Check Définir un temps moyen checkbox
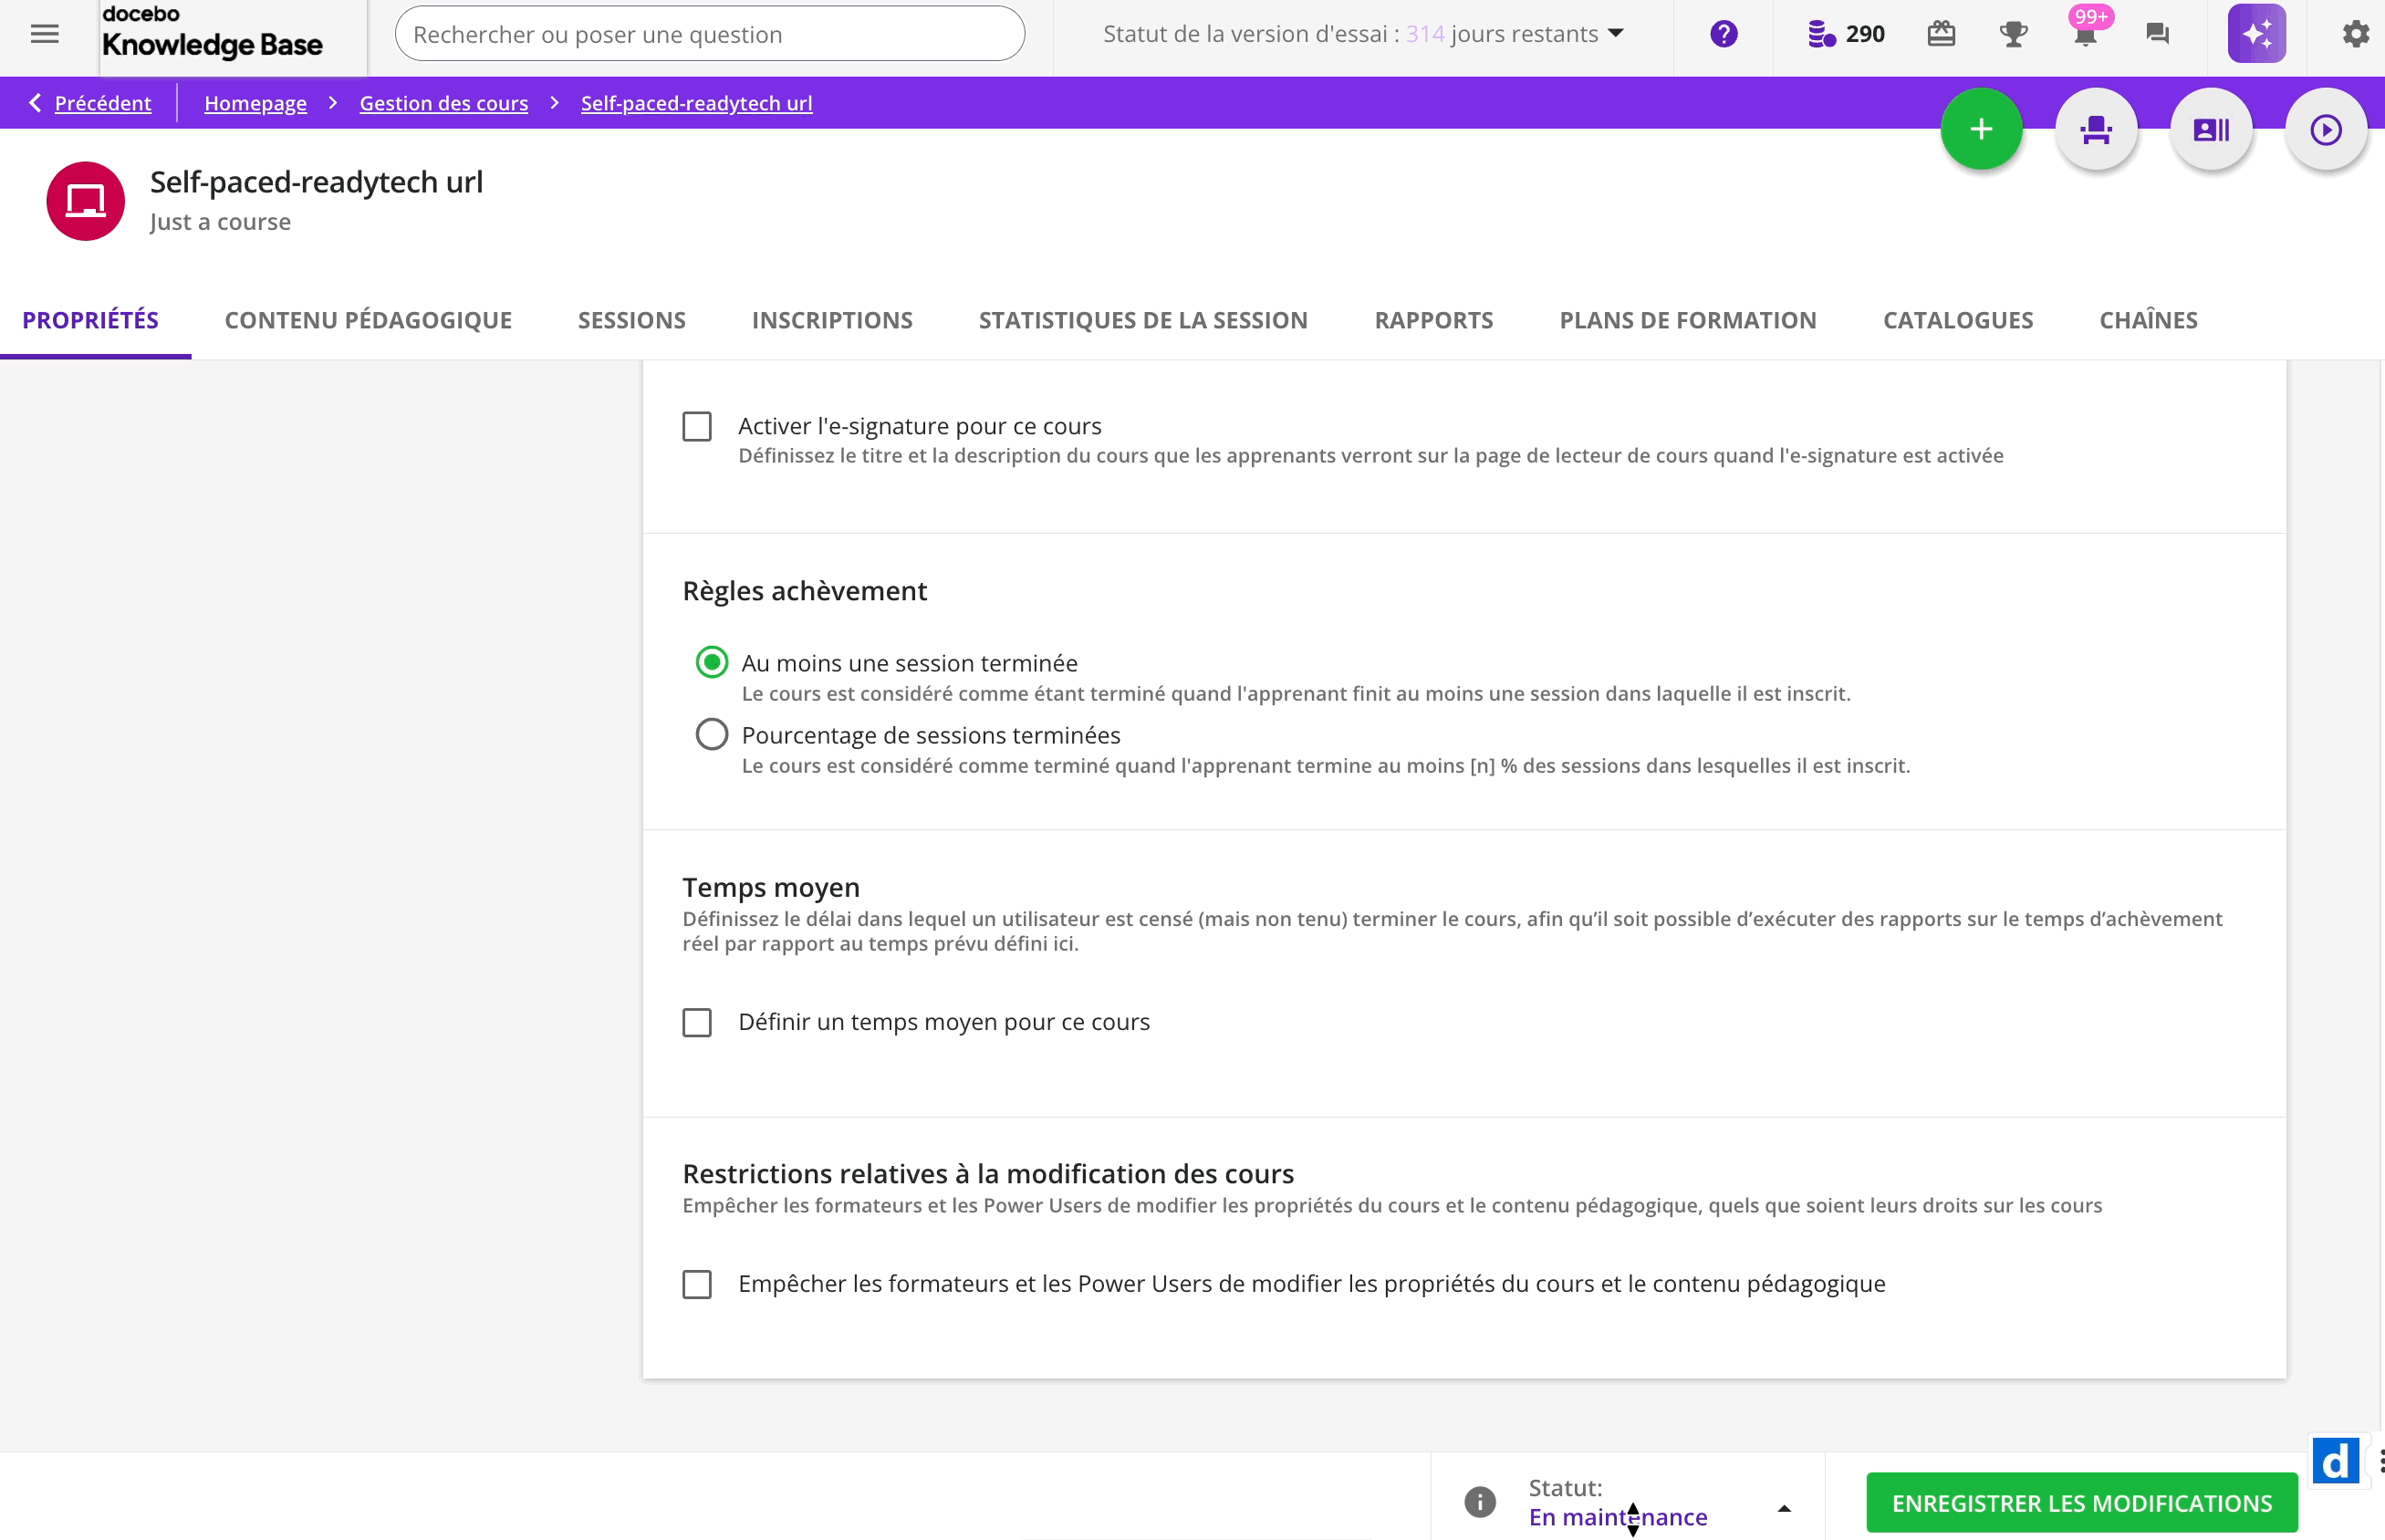The height and width of the screenshot is (1540, 2385). [x=697, y=1022]
